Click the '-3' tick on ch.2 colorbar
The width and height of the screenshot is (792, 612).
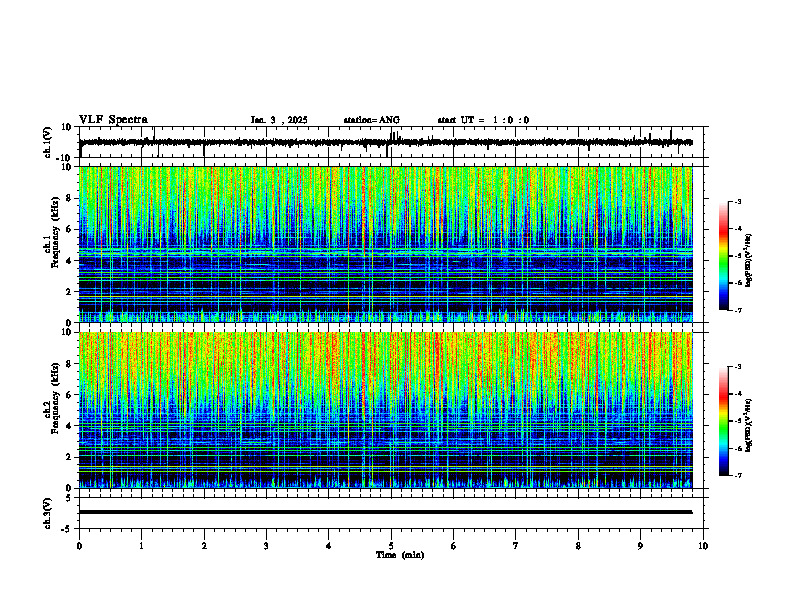[x=738, y=367]
